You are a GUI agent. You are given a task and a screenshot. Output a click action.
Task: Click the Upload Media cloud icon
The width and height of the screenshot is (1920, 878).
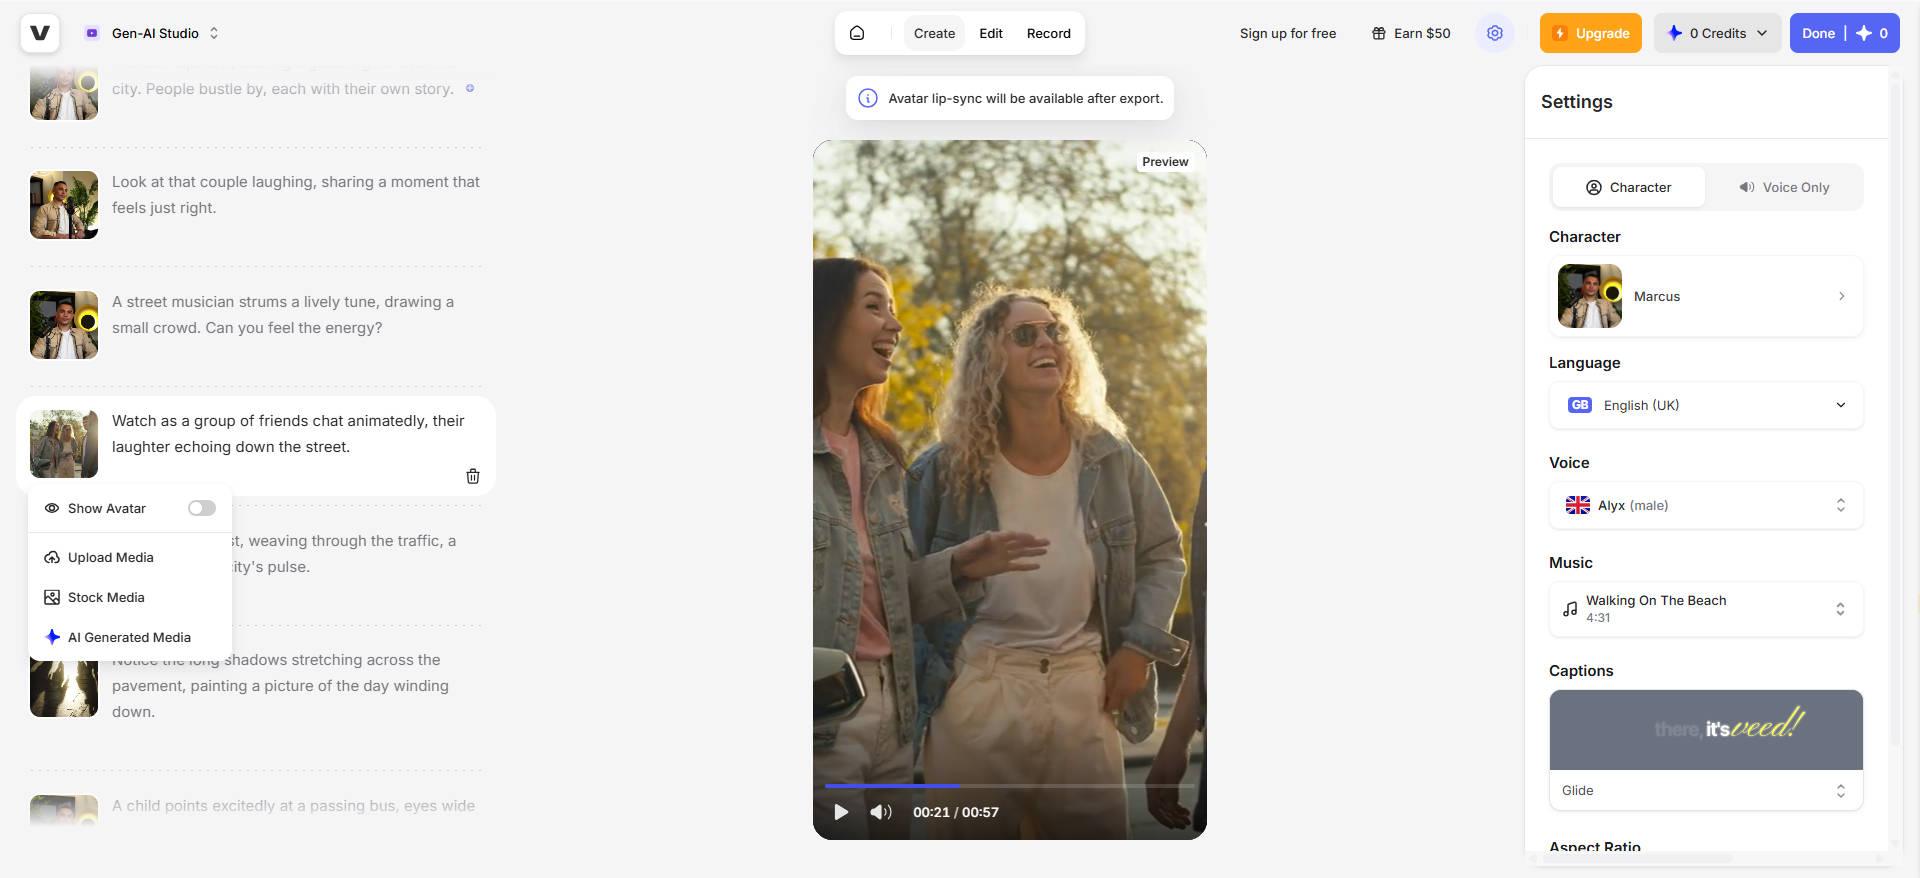[52, 557]
